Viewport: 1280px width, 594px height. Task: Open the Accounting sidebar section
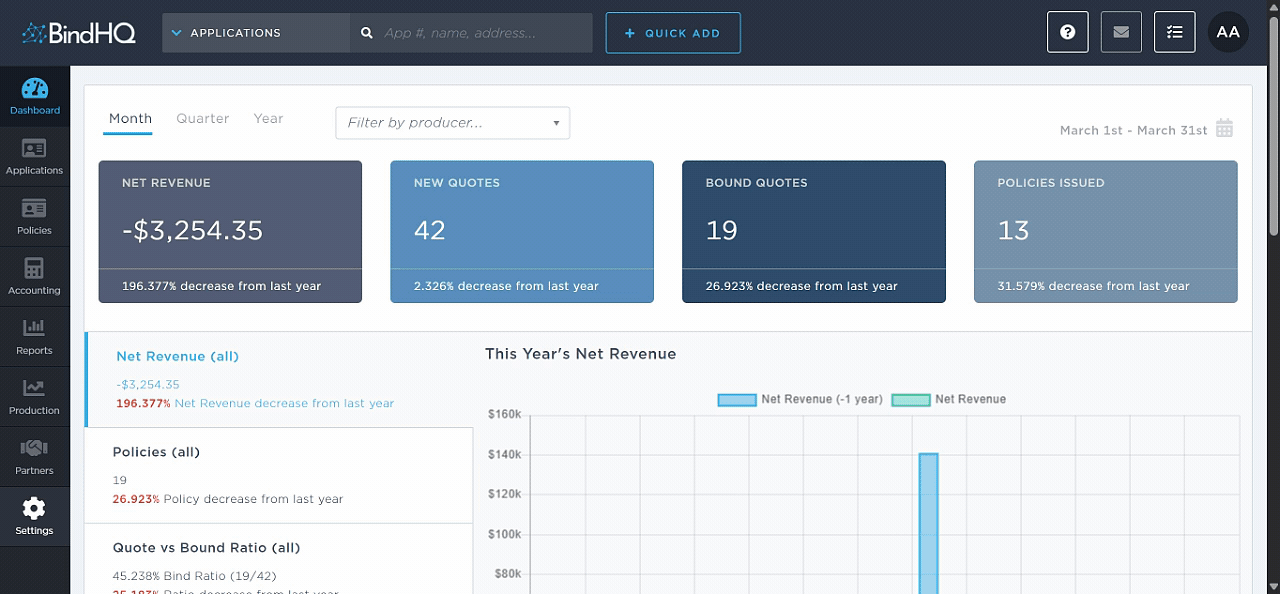35,276
